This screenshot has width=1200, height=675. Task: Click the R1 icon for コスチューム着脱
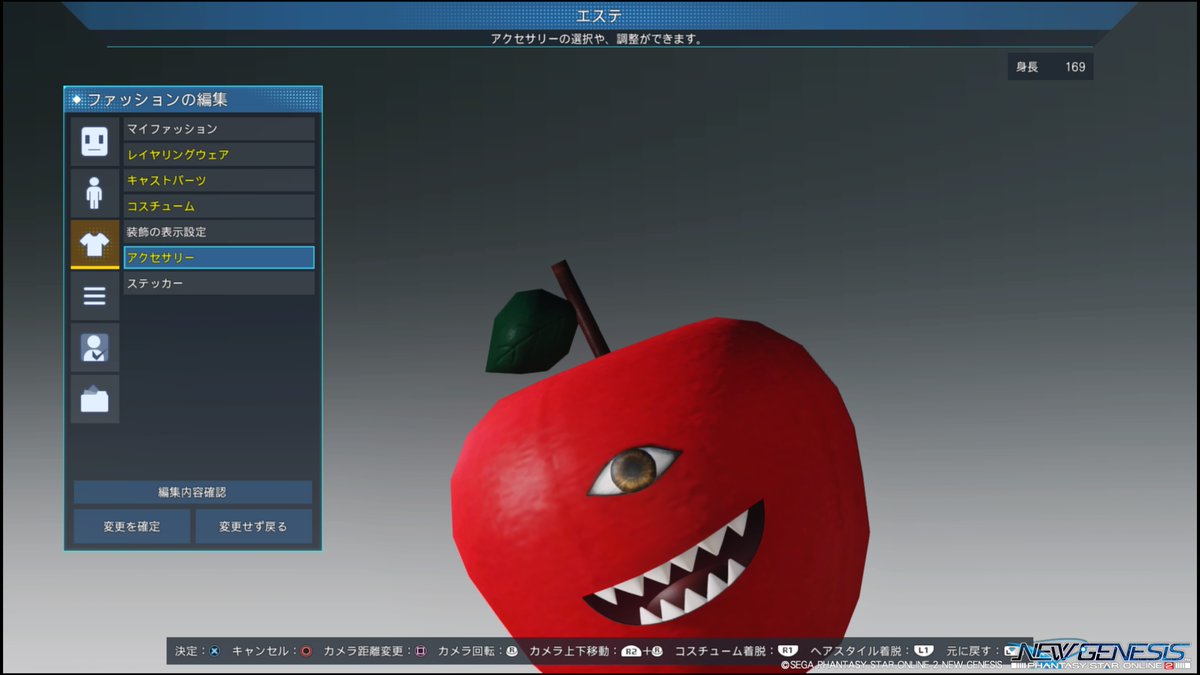(x=788, y=650)
